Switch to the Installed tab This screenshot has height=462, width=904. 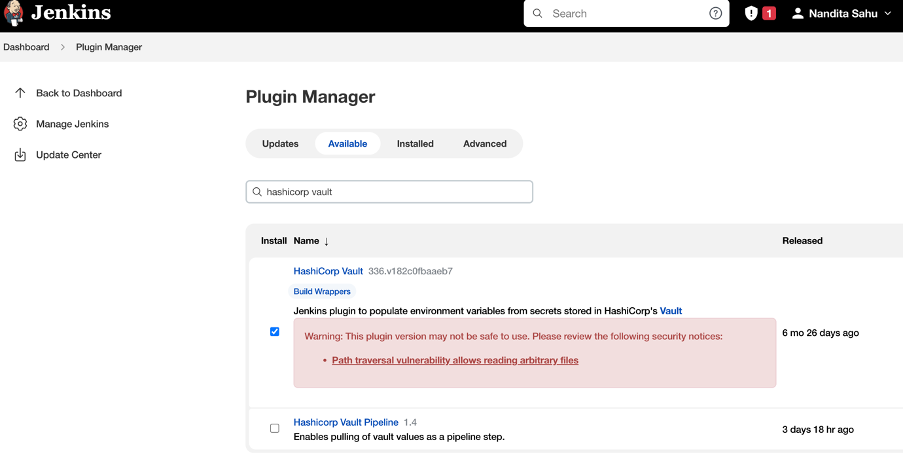coord(415,144)
